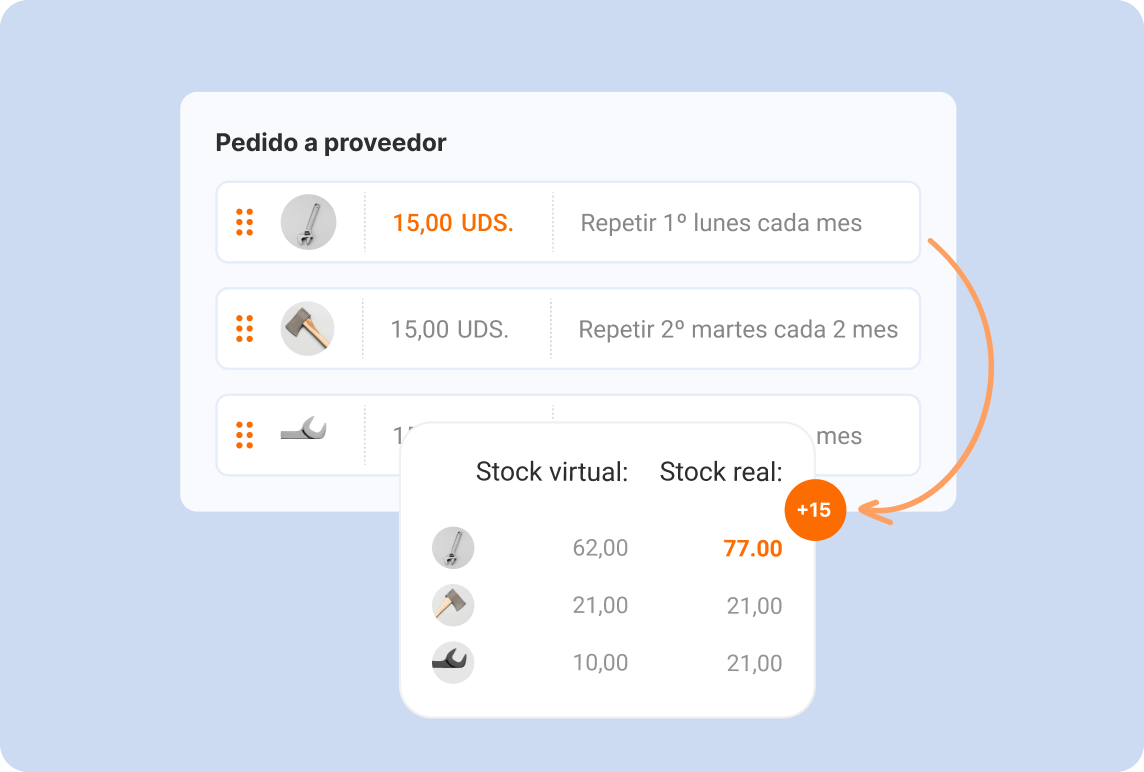The width and height of the screenshot is (1144, 772).
Task: Click the wrench icon in the stock panel
Action: (x=453, y=548)
